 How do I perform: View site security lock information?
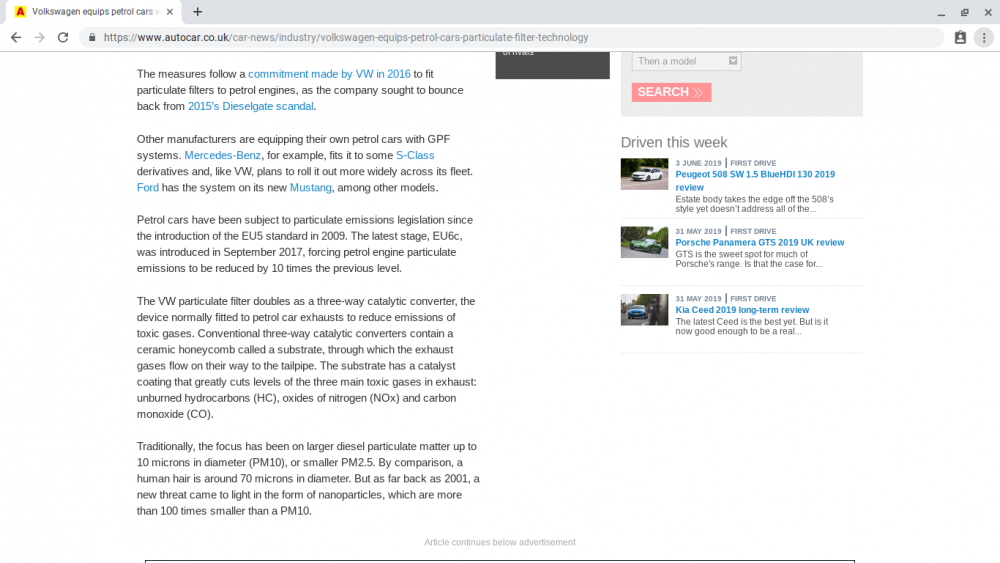[x=92, y=38]
